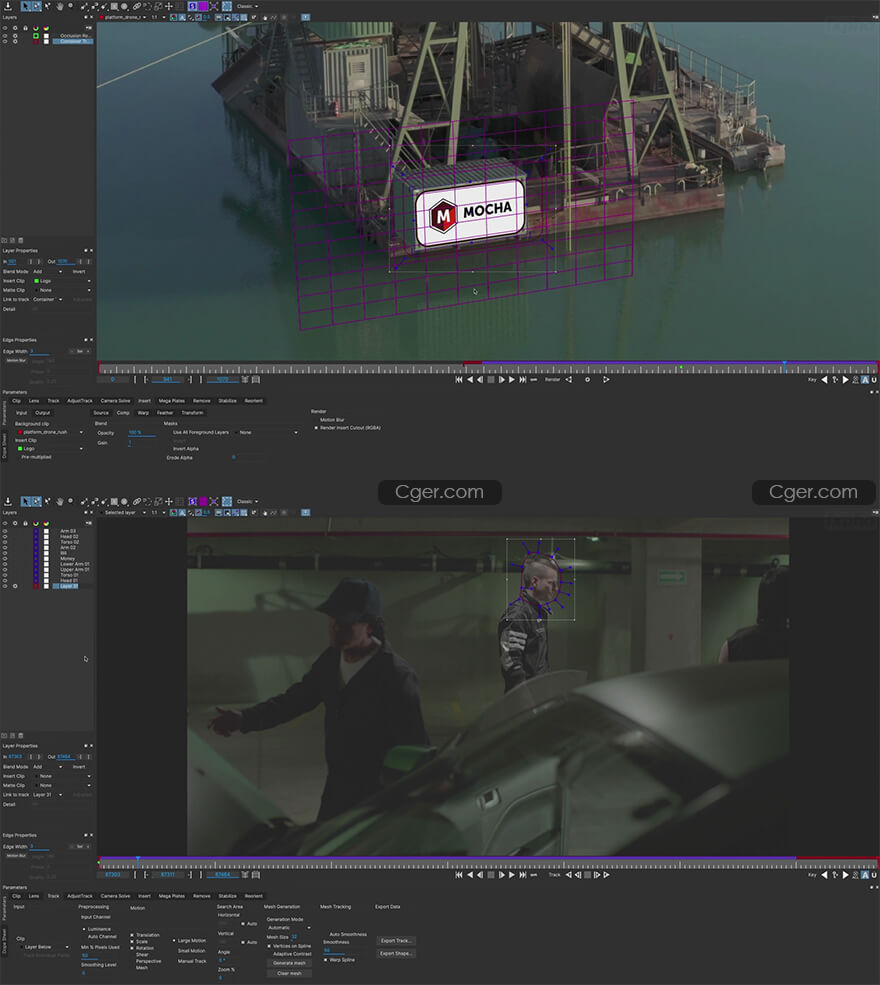Toggle visibility of Occlusion layer in top window
880x985 pixels.
pos(5,36)
